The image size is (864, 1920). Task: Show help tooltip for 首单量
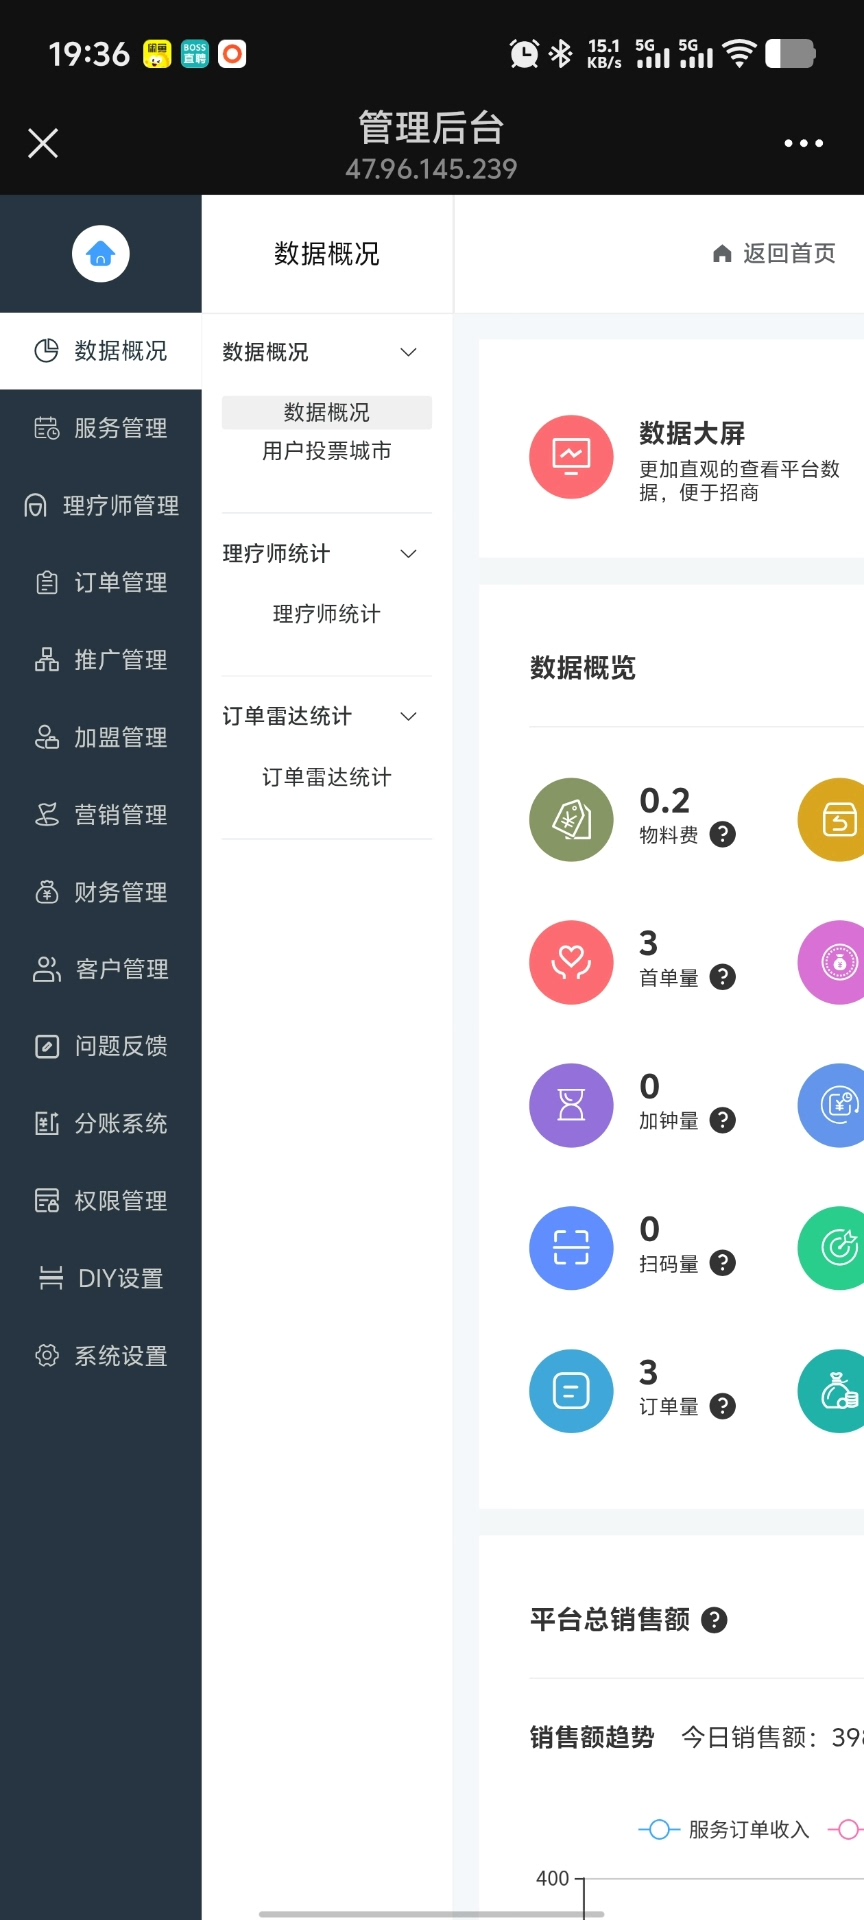point(723,978)
